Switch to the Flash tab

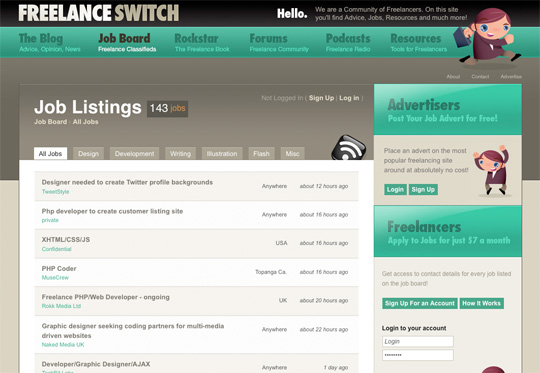(x=261, y=154)
